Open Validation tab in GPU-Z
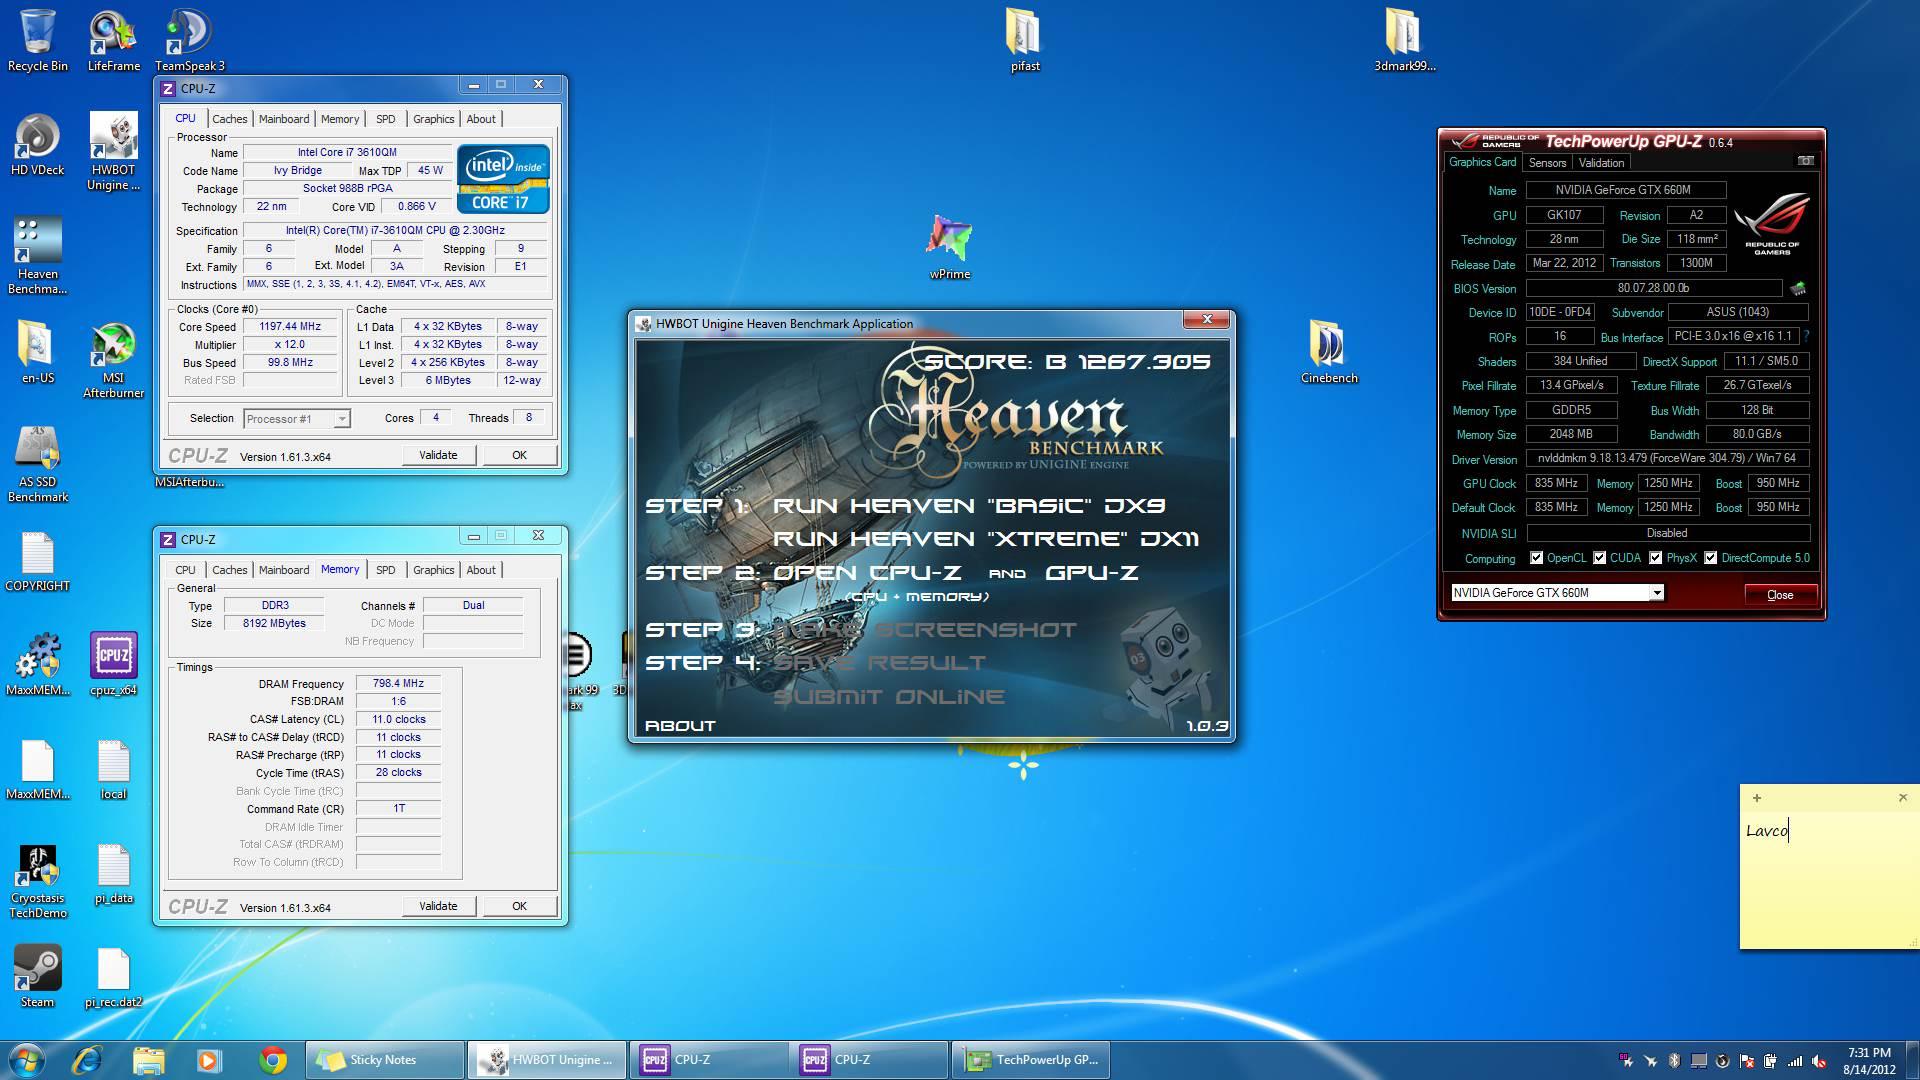The image size is (1920, 1080). point(1601,163)
